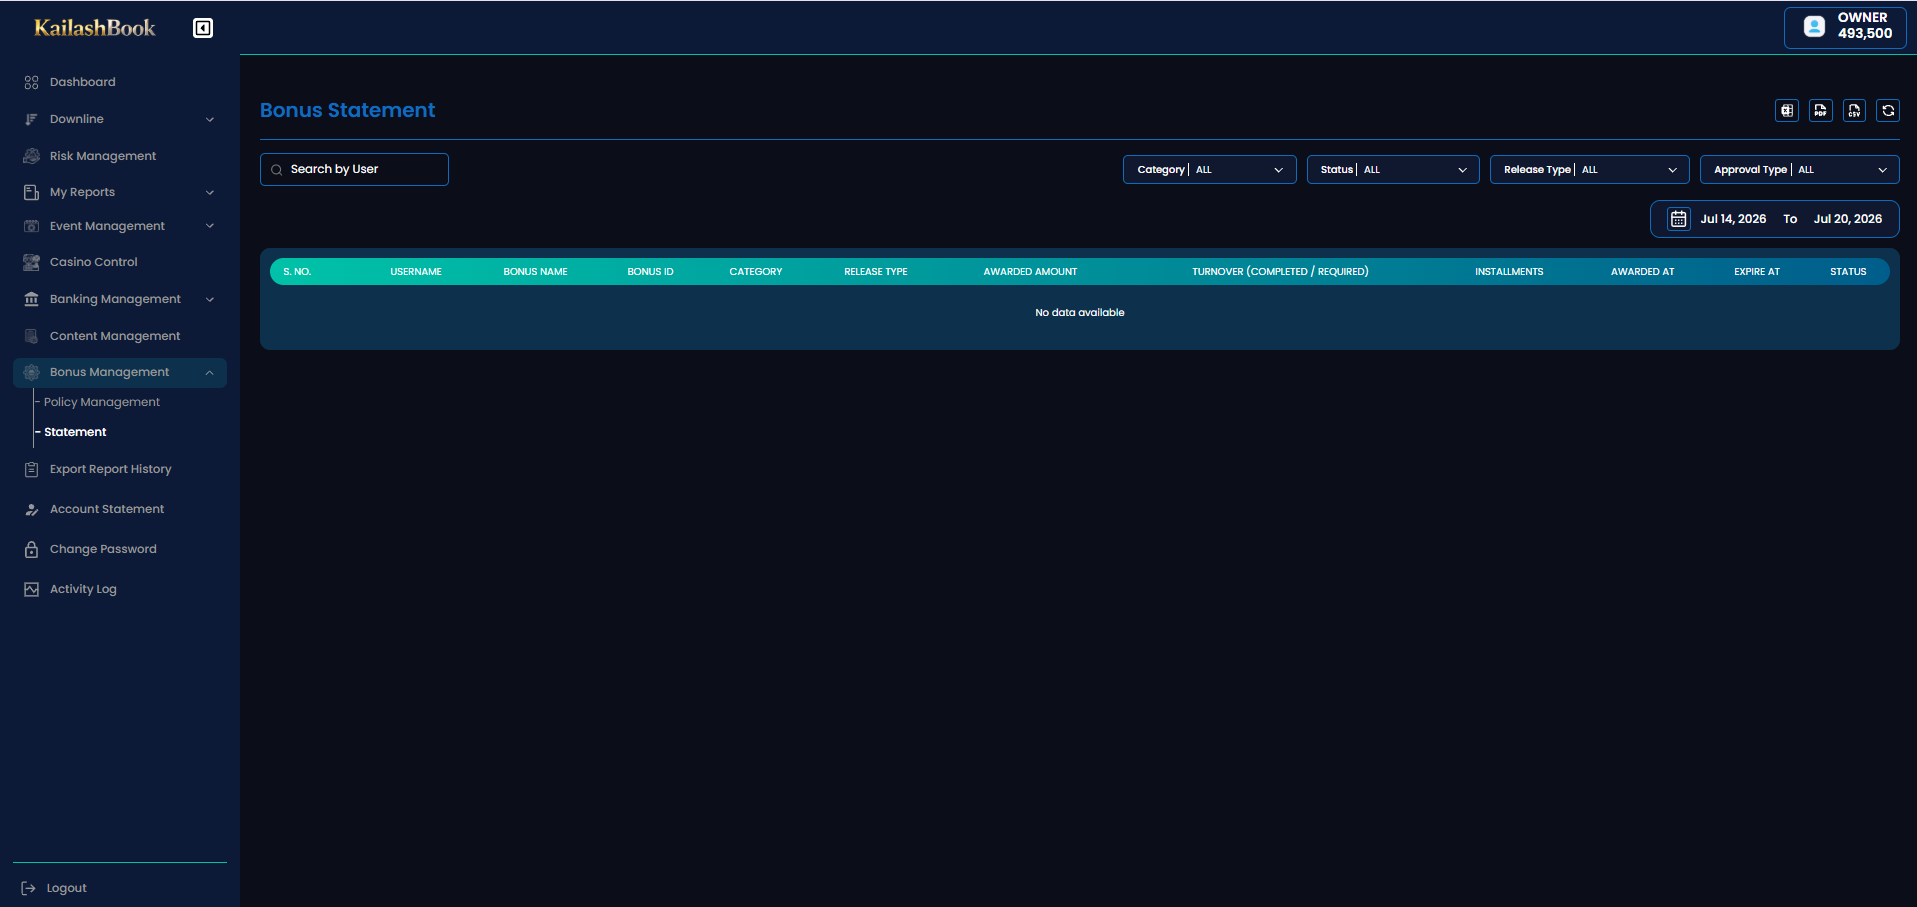Click the CATEGORY column header
This screenshot has width=1917, height=907.
point(756,272)
